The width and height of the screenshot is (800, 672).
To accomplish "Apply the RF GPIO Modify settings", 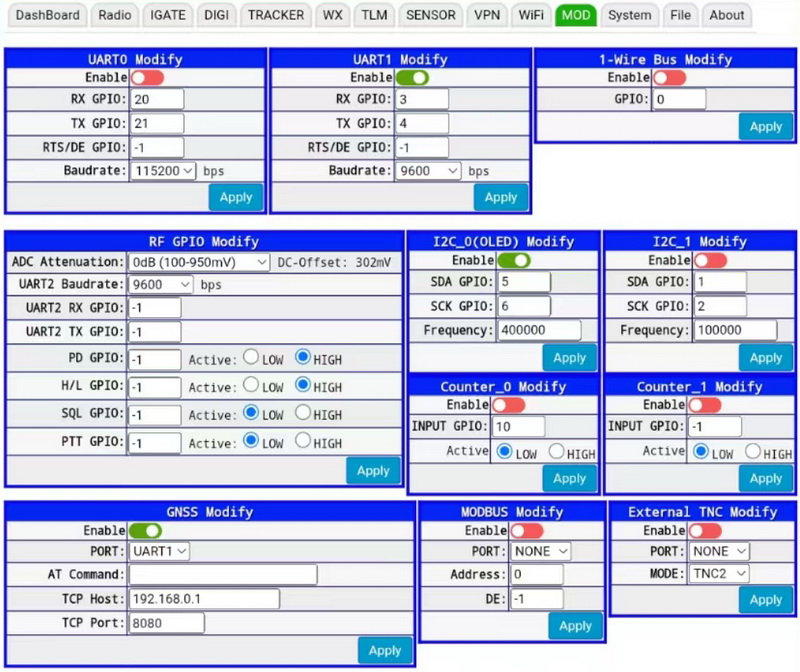I will [x=373, y=471].
